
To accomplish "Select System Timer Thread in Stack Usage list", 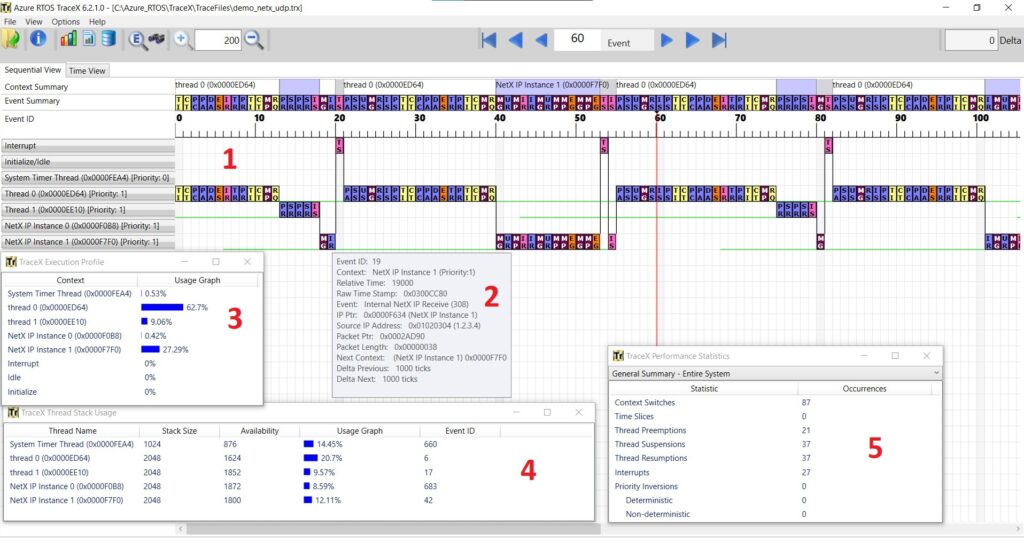I will pos(299,444).
